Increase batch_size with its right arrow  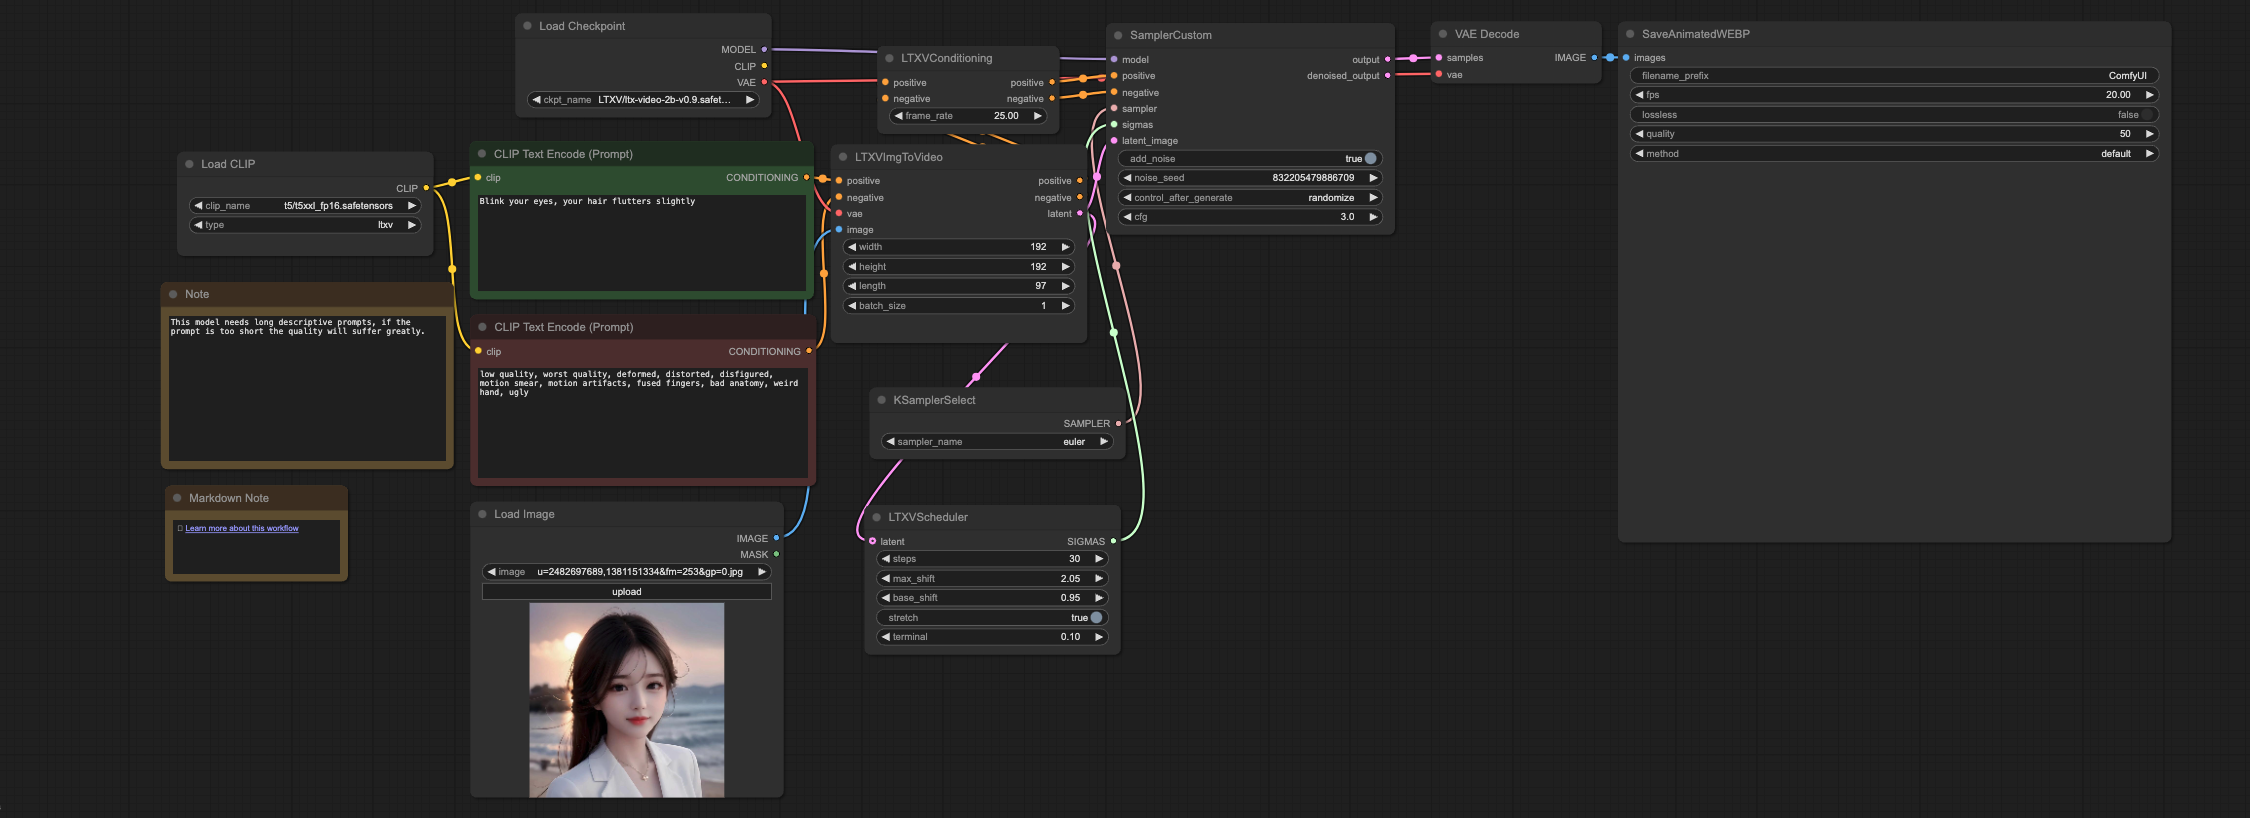(x=1066, y=306)
